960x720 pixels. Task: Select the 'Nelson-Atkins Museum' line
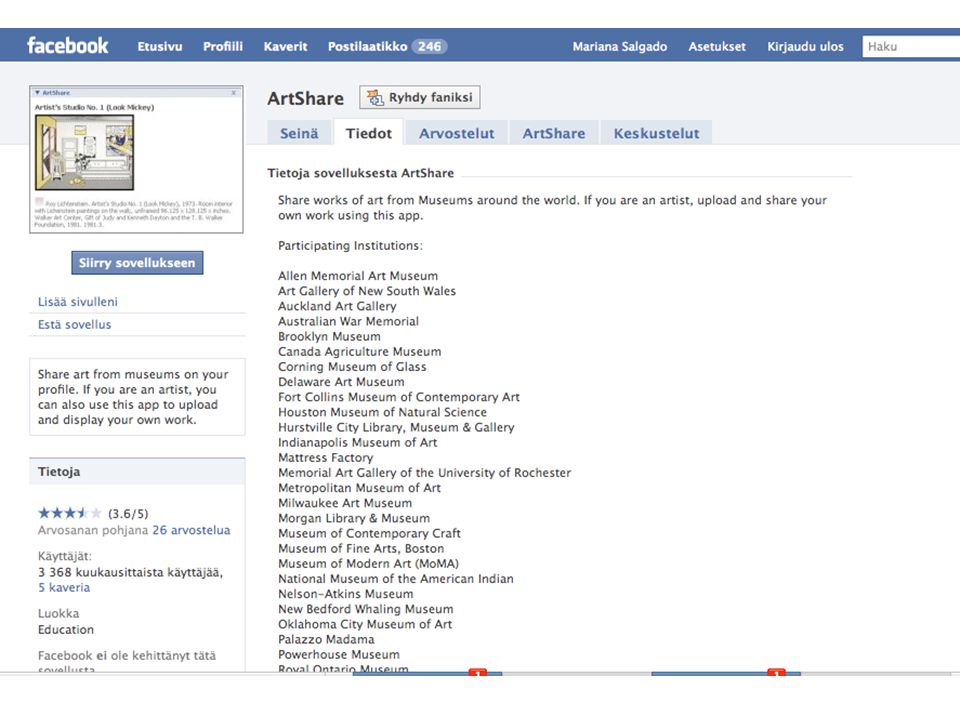[345, 594]
